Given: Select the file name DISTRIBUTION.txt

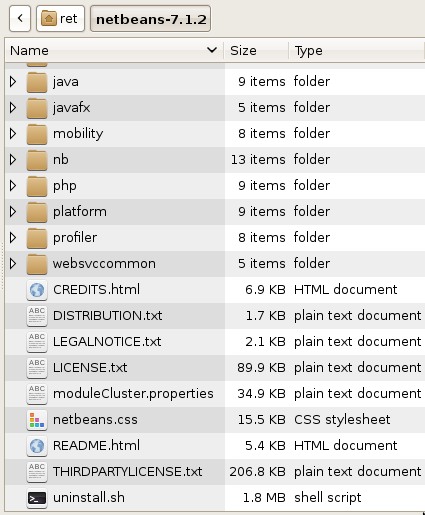Looking at the screenshot, I should (x=107, y=315).
